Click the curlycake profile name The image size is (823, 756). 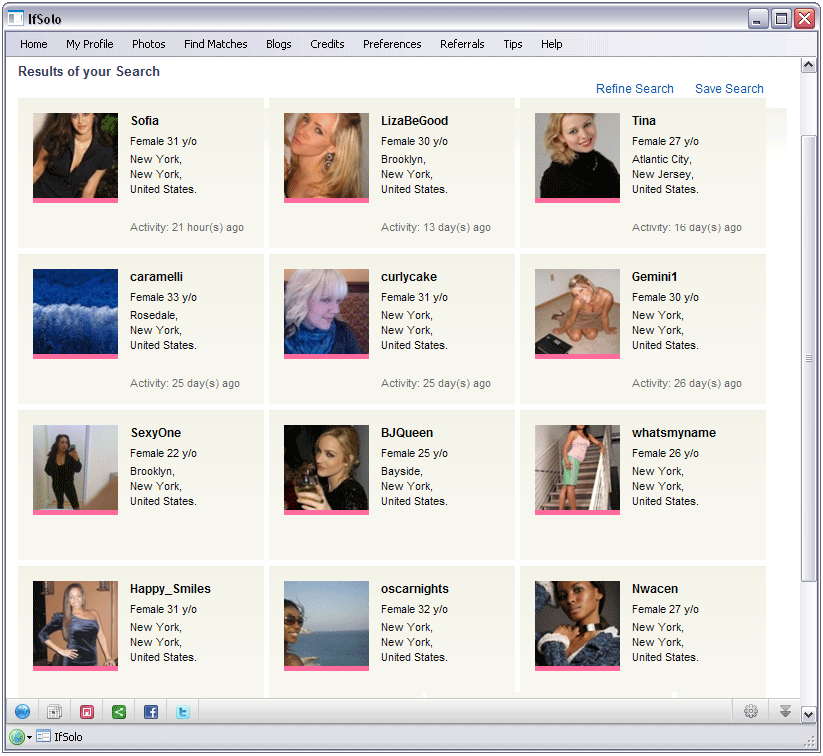point(409,277)
